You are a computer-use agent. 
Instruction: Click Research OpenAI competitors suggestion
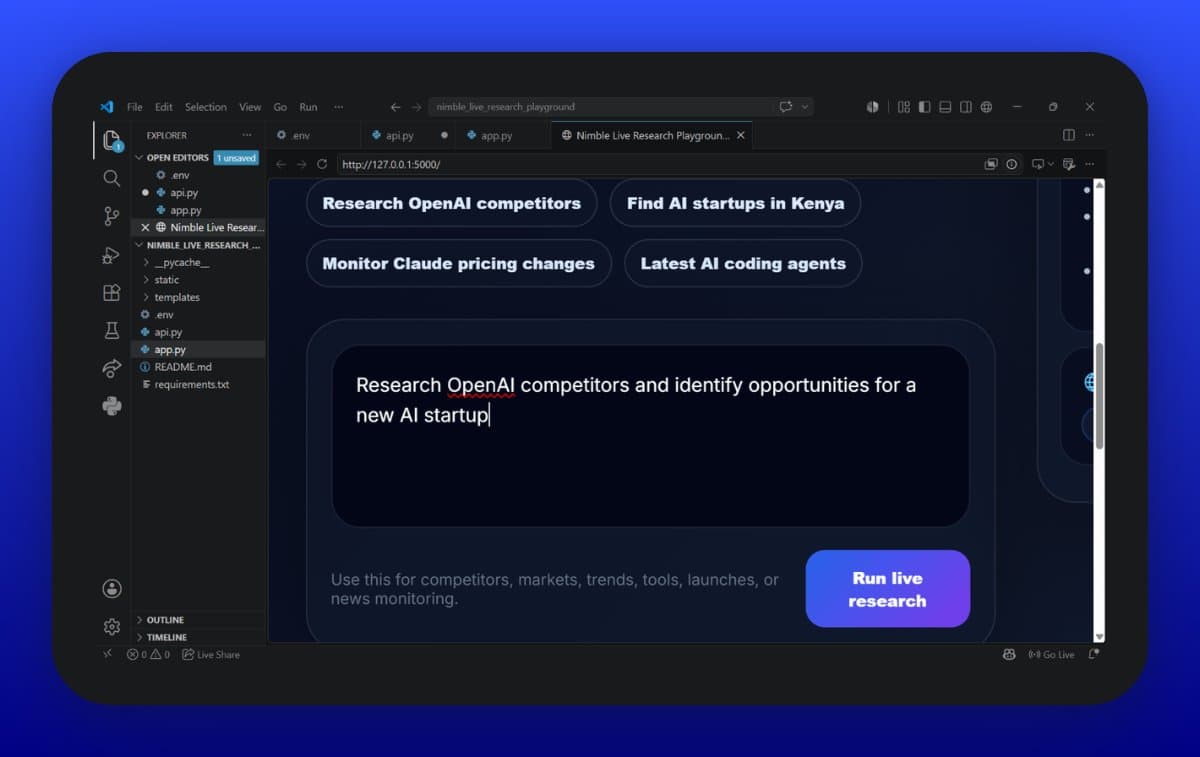452,203
